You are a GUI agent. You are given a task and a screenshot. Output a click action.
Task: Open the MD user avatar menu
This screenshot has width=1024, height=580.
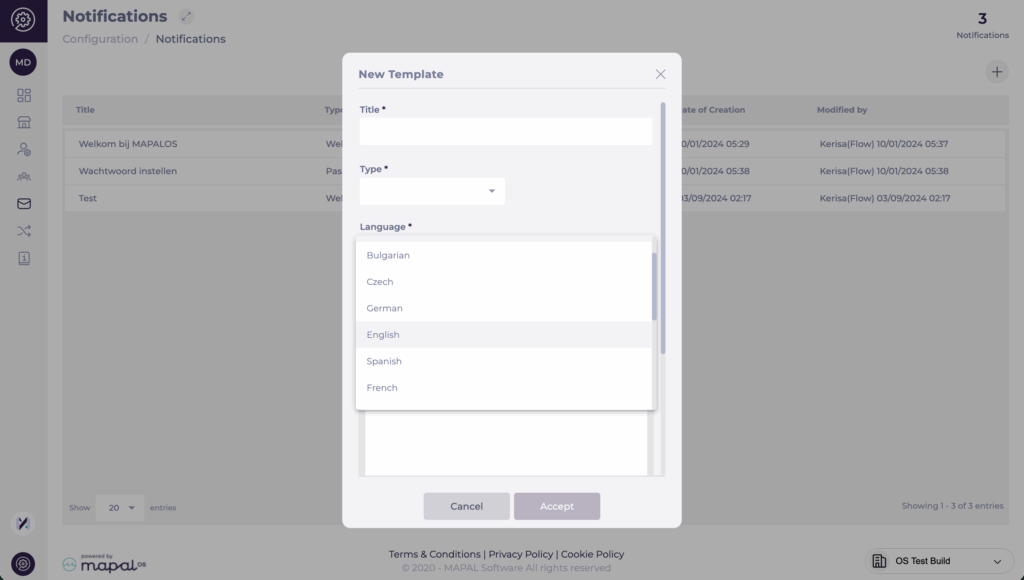pyautogui.click(x=23, y=63)
